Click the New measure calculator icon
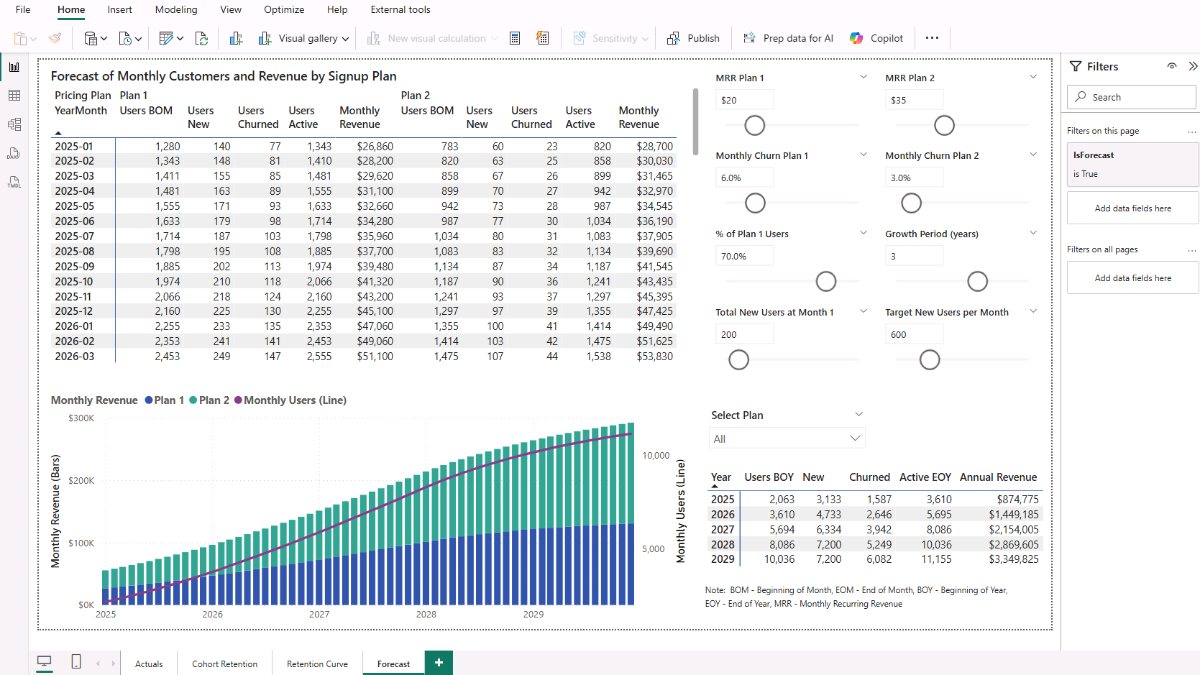Image resolution: width=1200 pixels, height=675 pixels. point(515,38)
